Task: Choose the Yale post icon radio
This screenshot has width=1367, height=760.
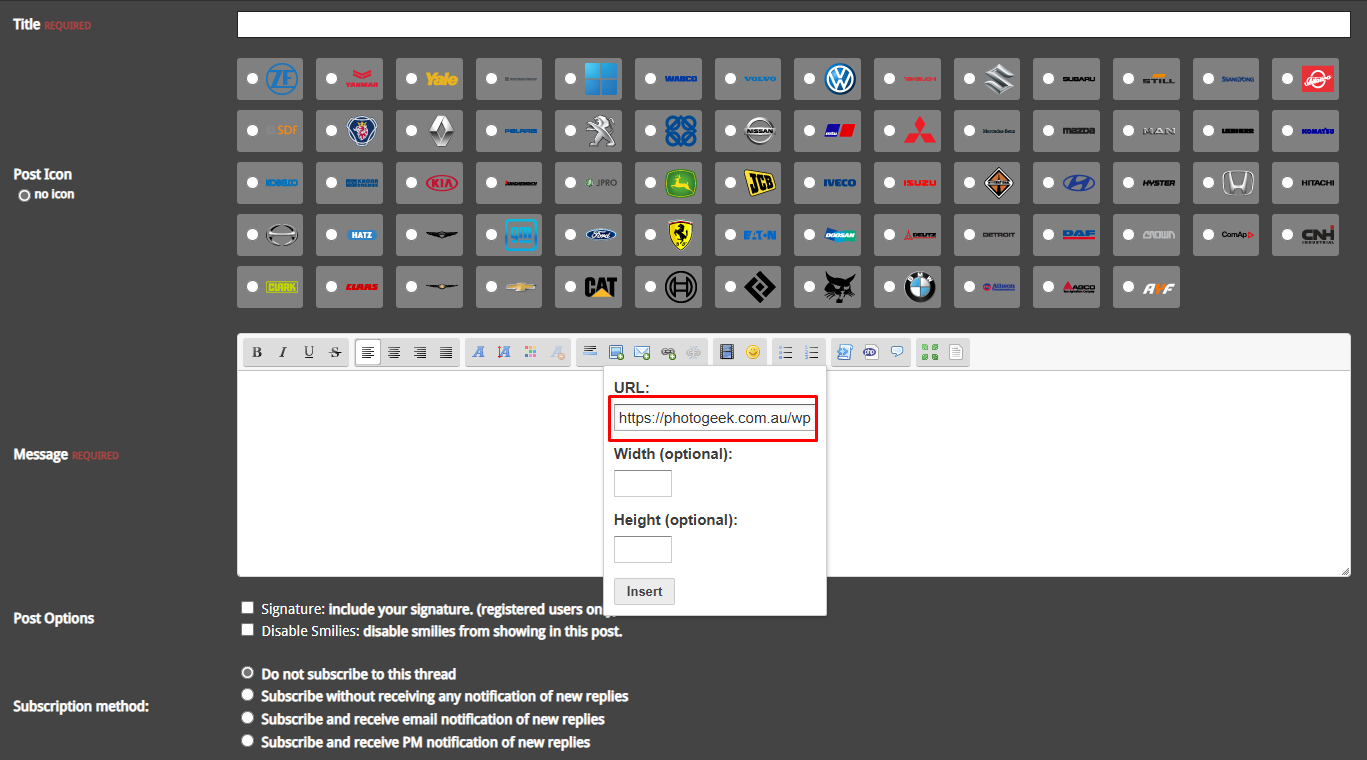Action: point(411,79)
